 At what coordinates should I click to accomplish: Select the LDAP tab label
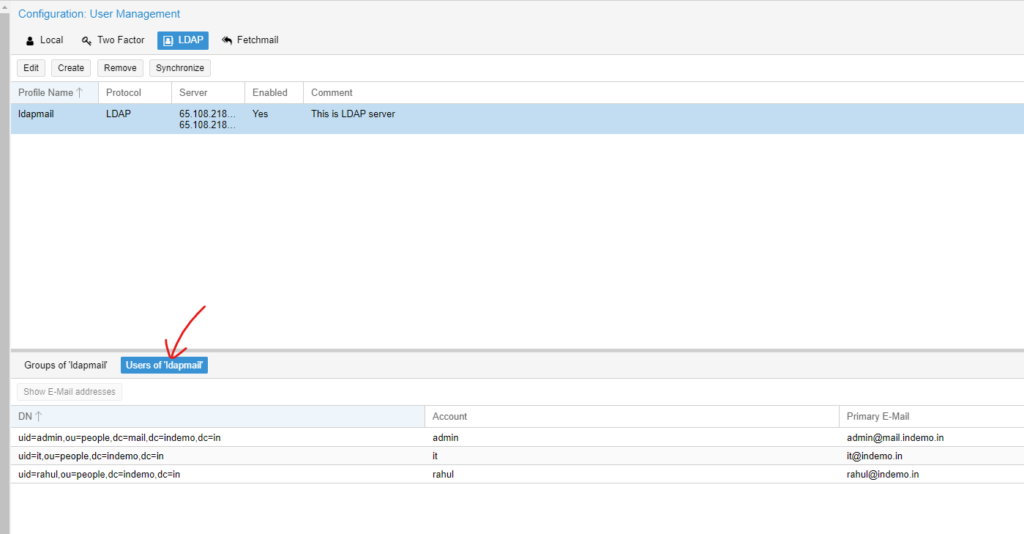click(x=191, y=40)
